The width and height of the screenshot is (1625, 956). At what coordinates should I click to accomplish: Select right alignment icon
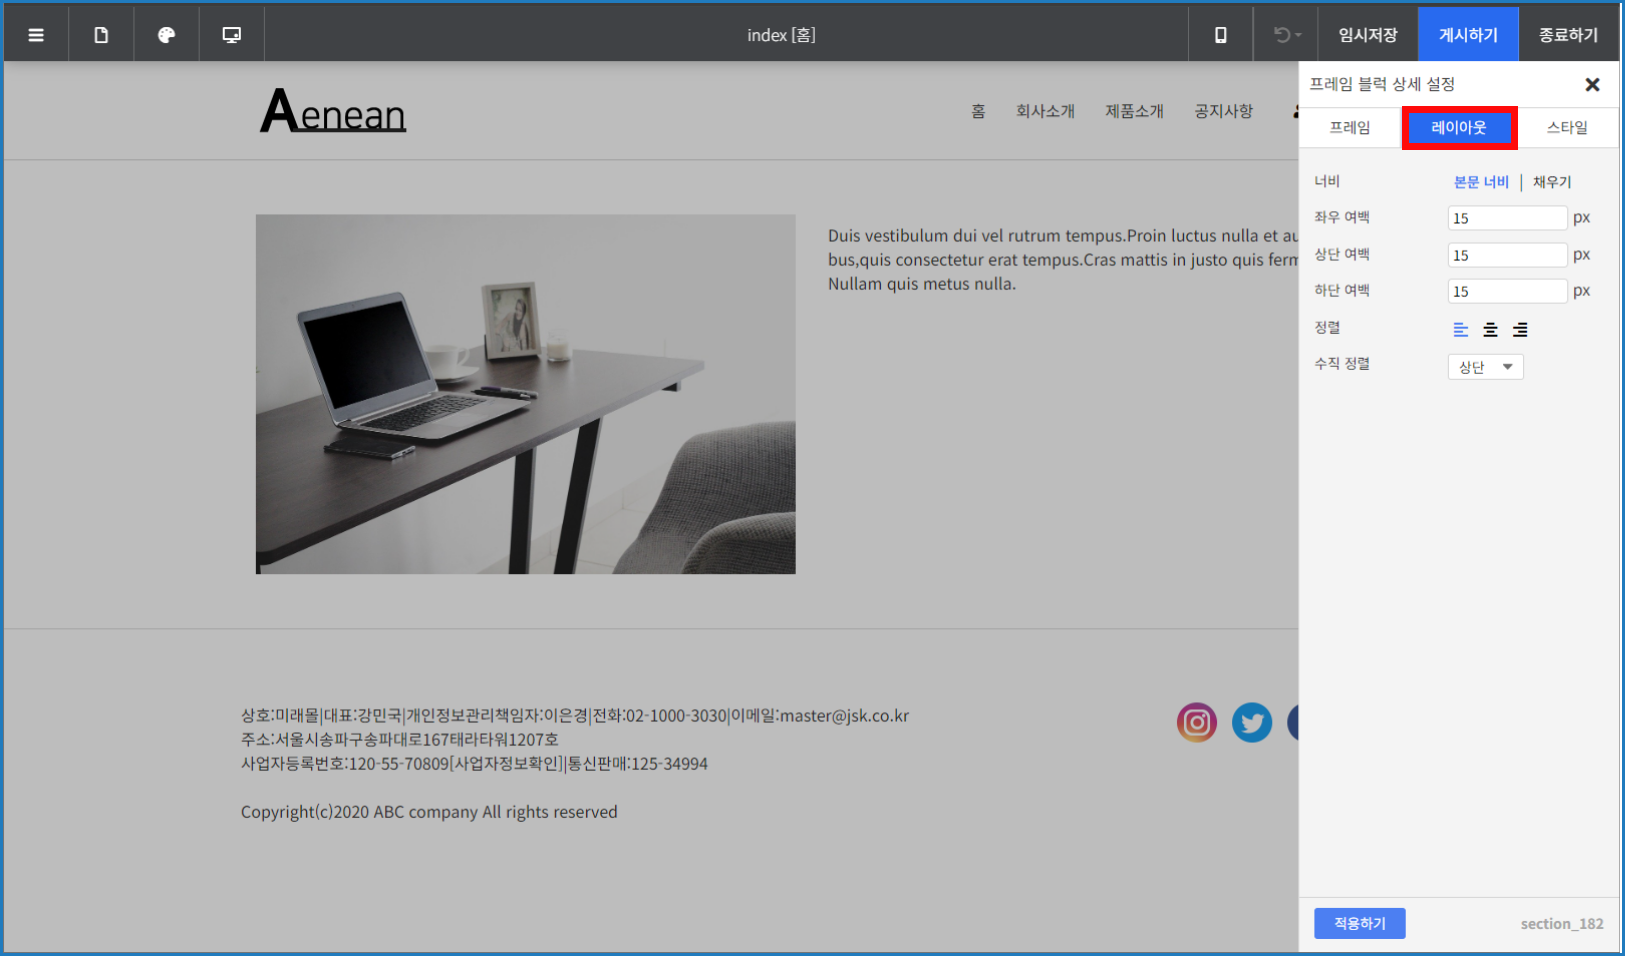1520,330
